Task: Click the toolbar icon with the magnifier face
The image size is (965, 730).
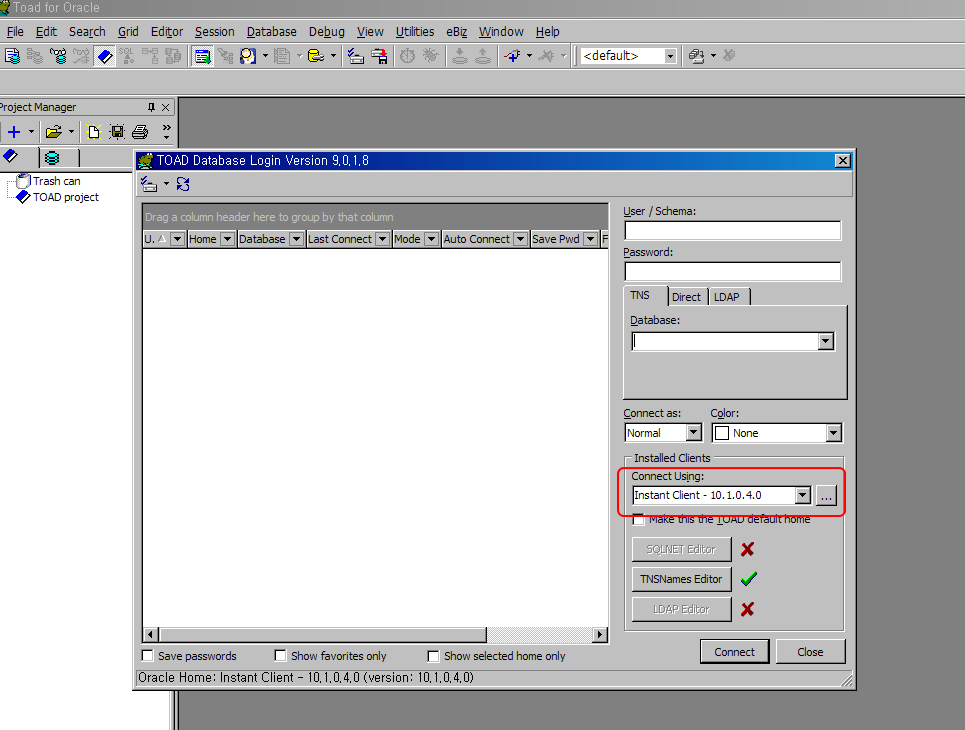Action: (248, 56)
